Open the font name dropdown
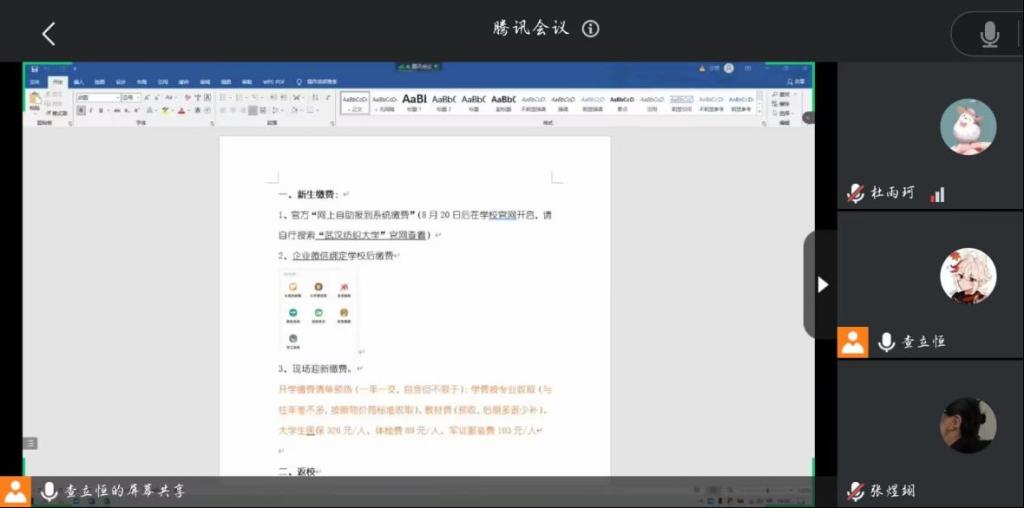Screen dimensions: 1024x508 point(98,98)
